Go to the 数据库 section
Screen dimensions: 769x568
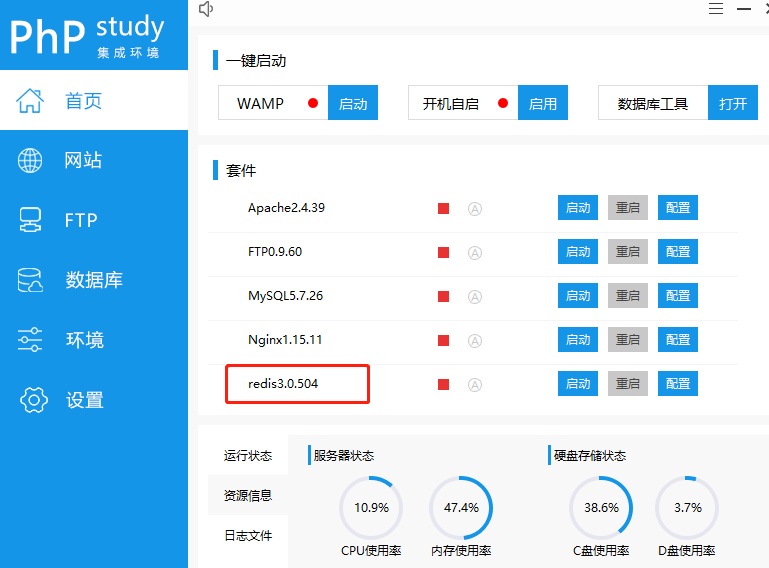pyautogui.click(x=94, y=280)
